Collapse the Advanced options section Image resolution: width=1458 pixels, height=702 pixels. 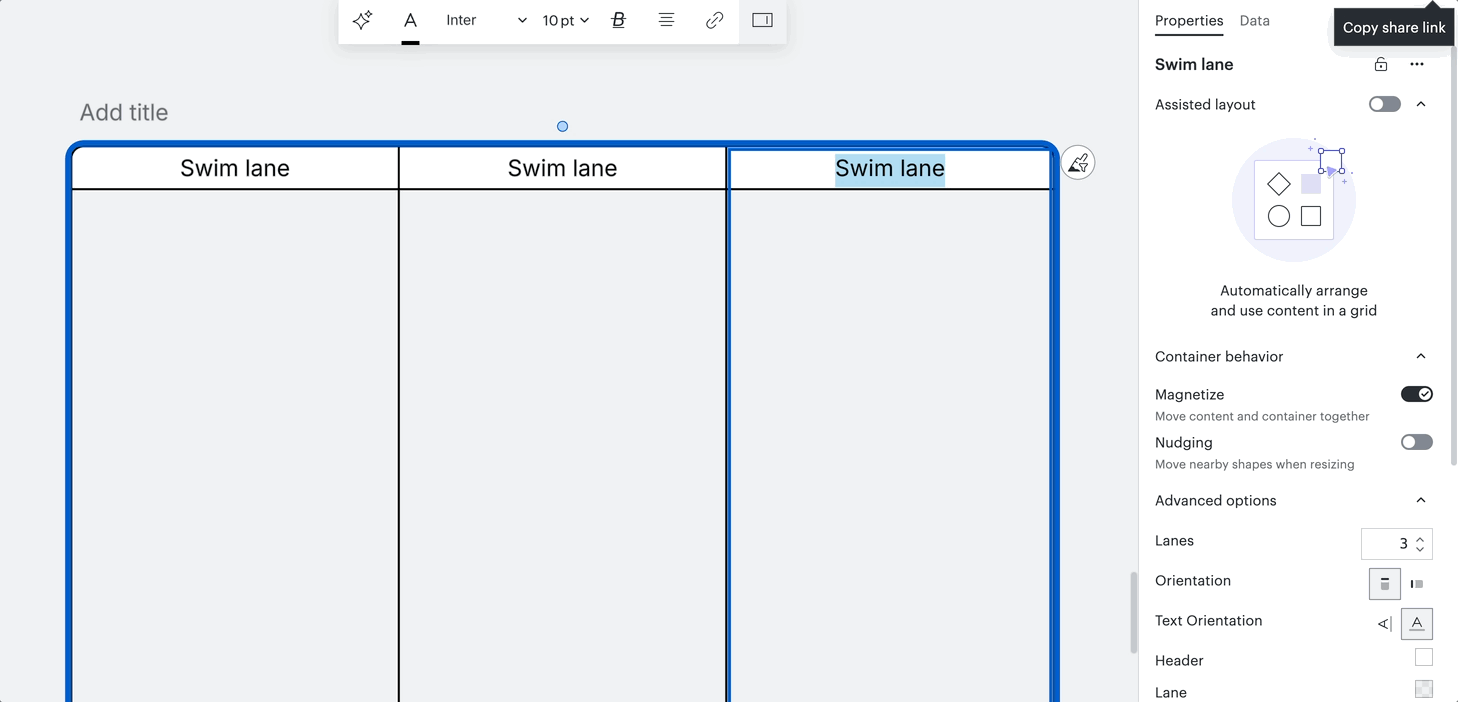[1421, 500]
